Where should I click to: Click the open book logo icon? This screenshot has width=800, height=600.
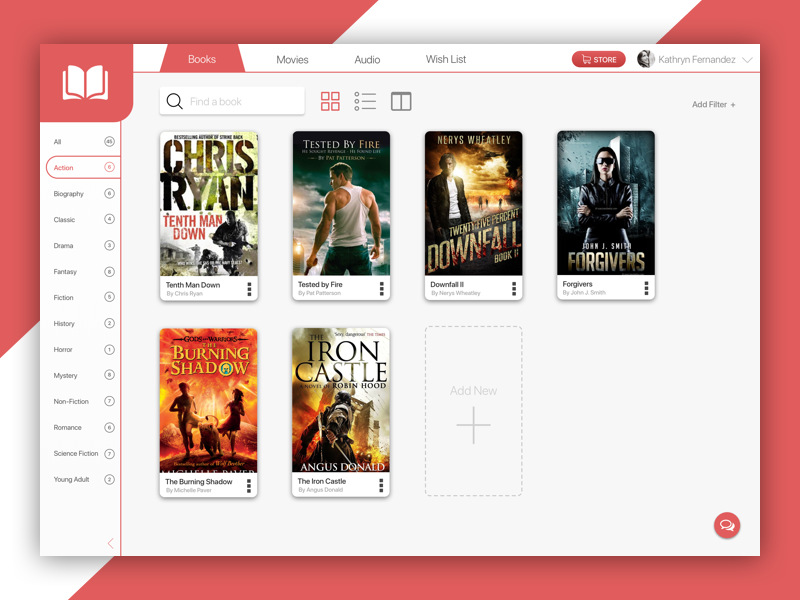(x=85, y=83)
